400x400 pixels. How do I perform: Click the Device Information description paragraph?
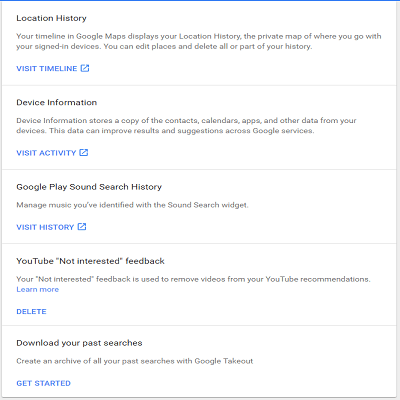186,126
